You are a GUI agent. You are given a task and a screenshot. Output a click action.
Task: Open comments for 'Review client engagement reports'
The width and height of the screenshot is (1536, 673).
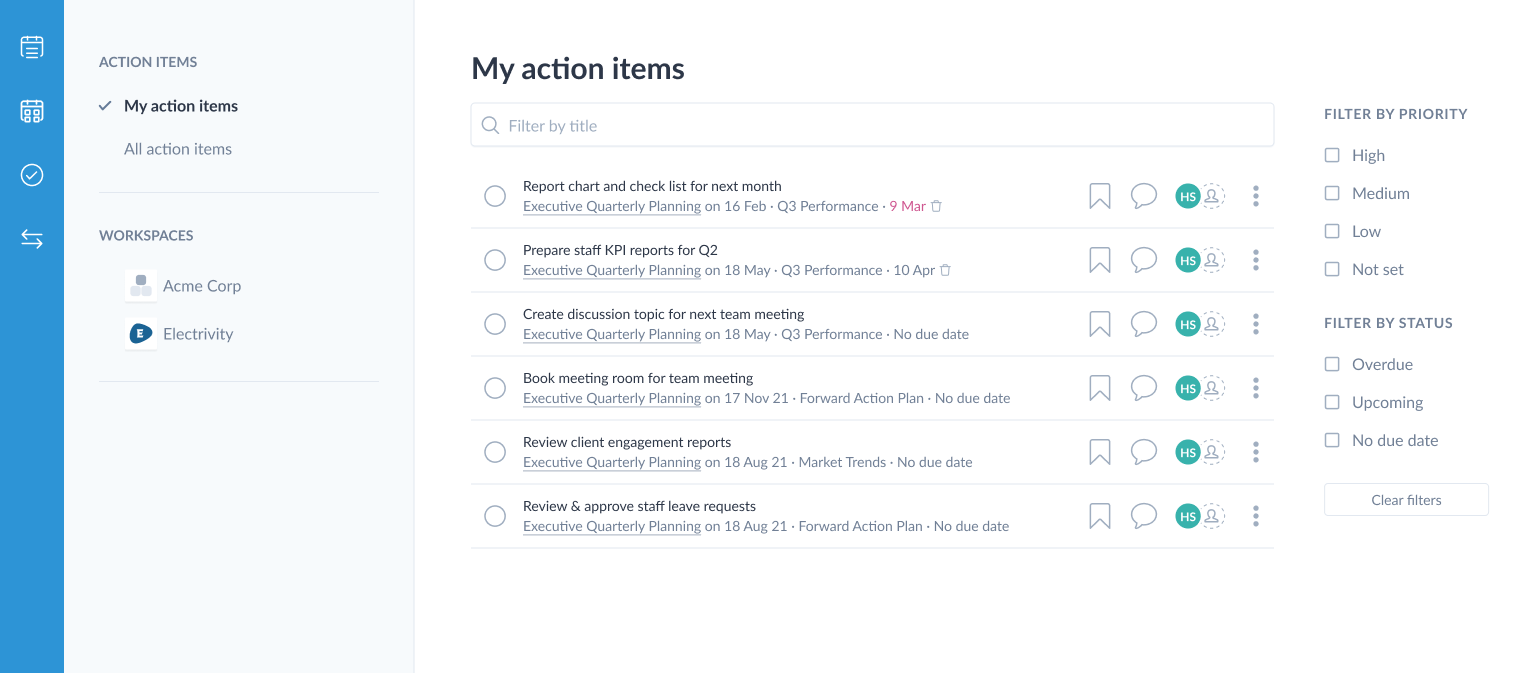coord(1144,452)
